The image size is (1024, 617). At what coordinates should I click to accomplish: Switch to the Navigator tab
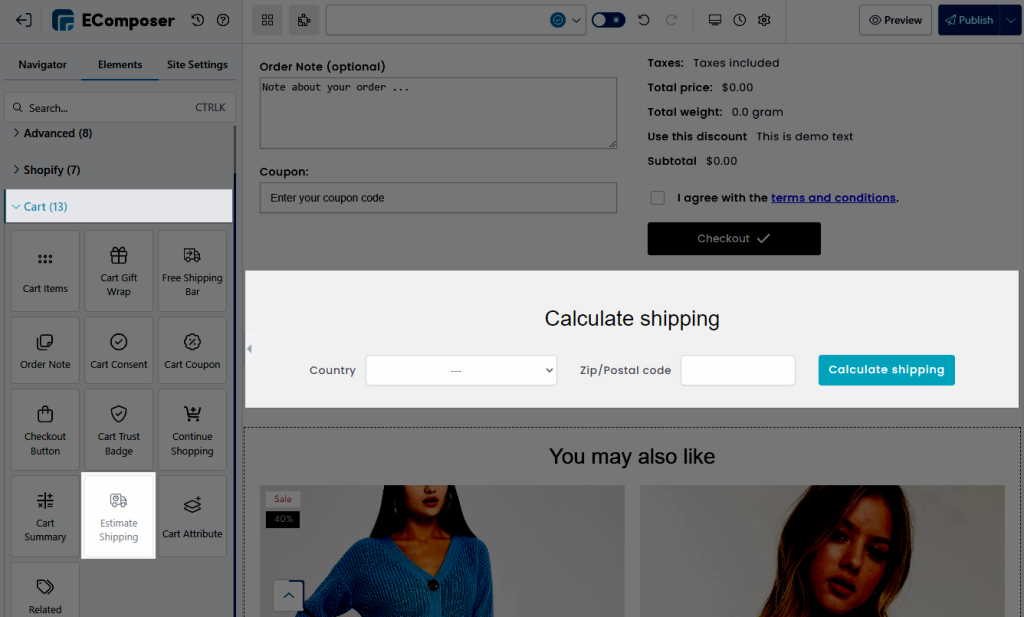pos(42,65)
